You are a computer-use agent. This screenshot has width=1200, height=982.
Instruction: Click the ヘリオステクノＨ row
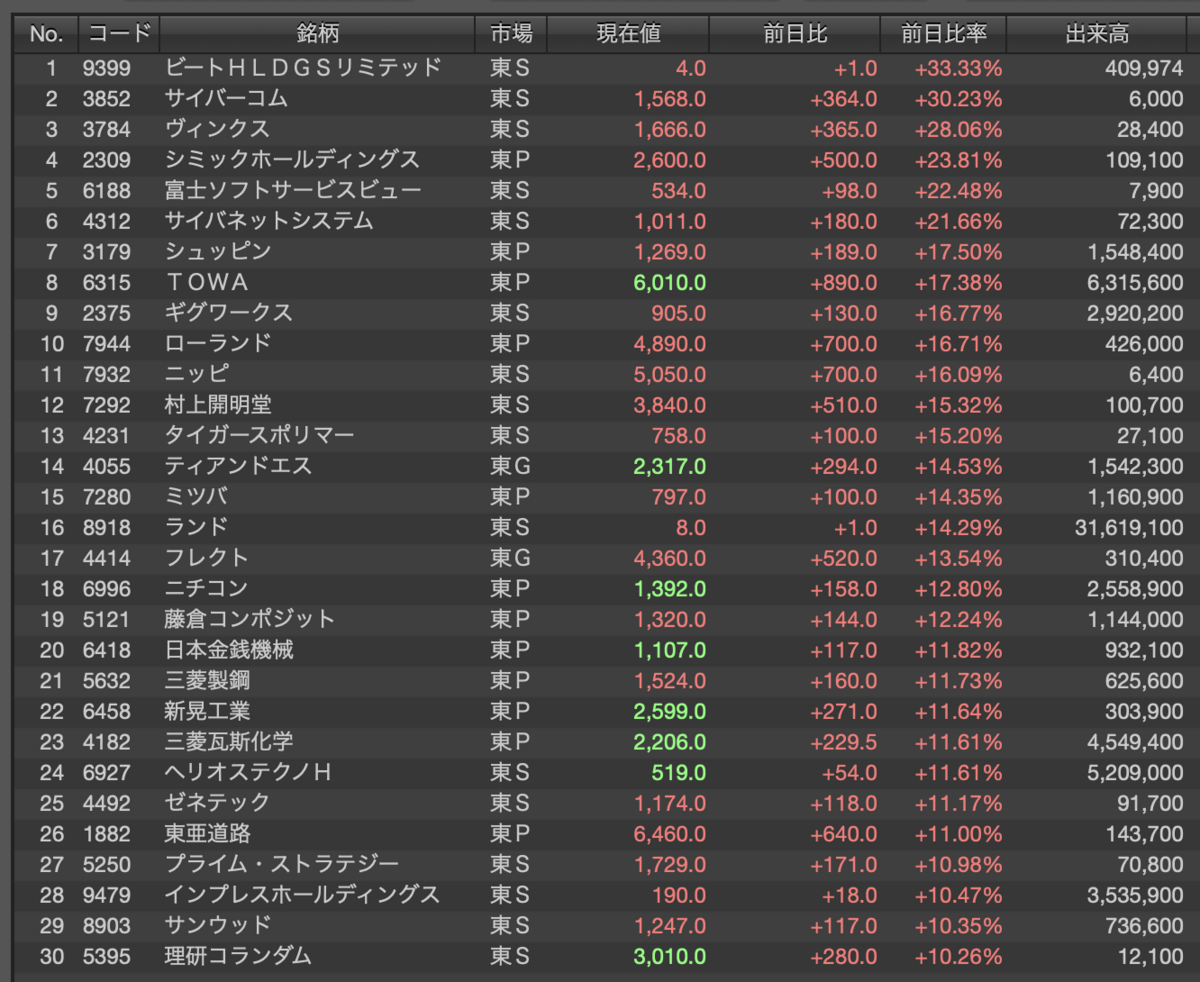[x=600, y=772]
